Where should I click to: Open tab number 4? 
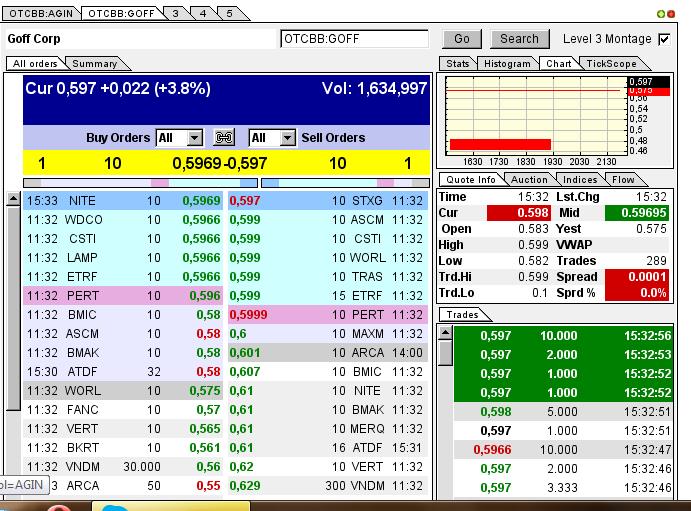point(203,14)
